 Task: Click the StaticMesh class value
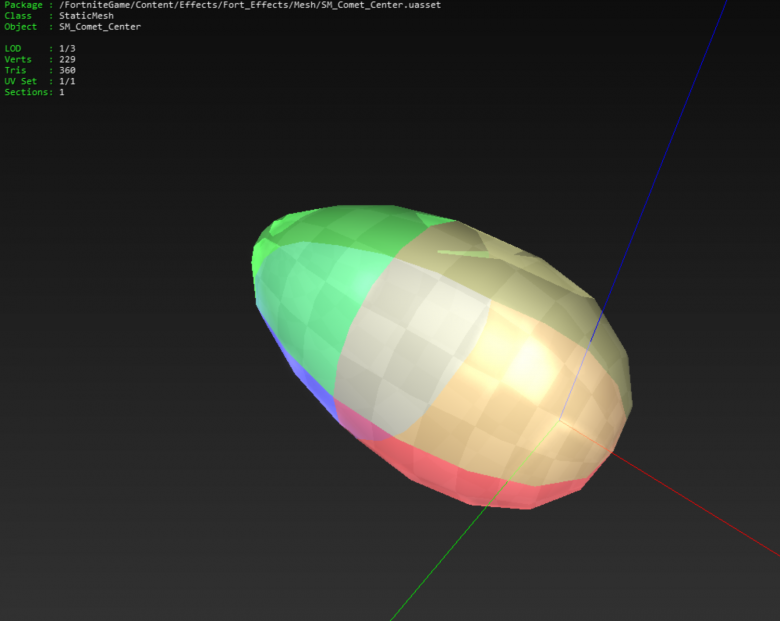point(86,16)
